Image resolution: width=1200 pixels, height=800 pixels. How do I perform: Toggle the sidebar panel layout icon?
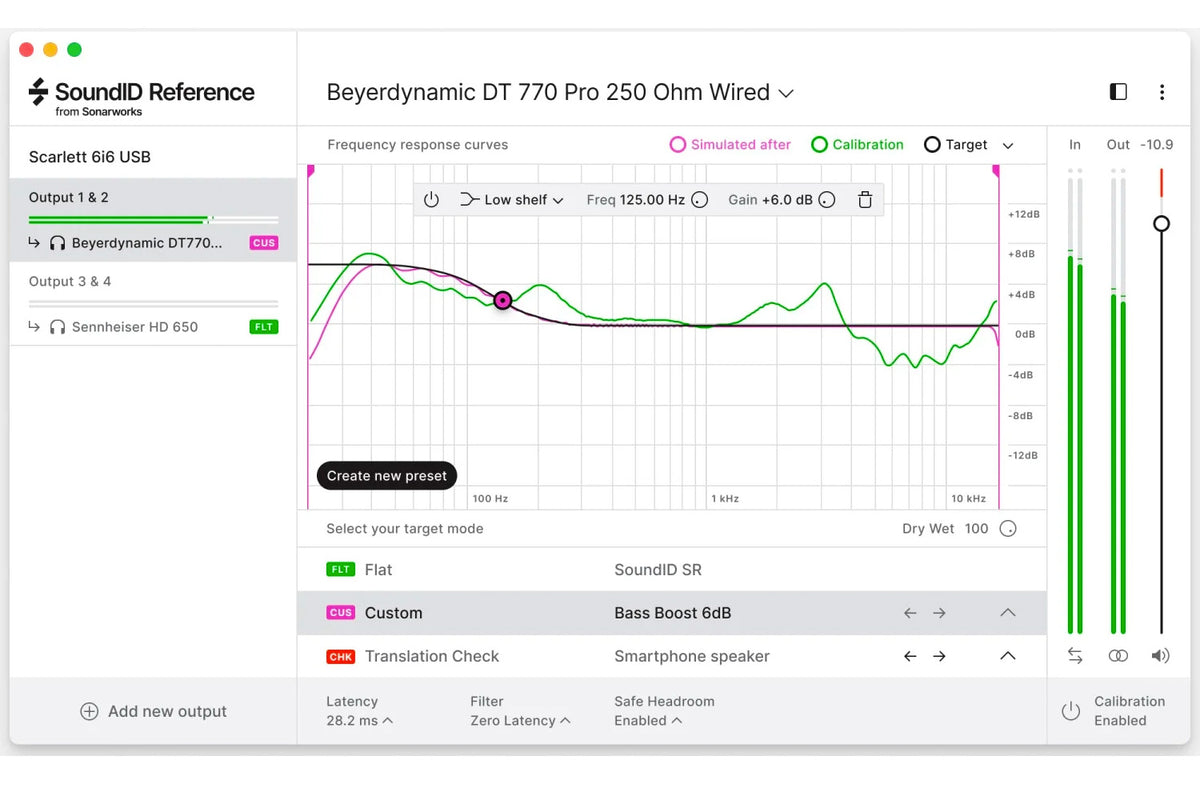click(x=1118, y=92)
